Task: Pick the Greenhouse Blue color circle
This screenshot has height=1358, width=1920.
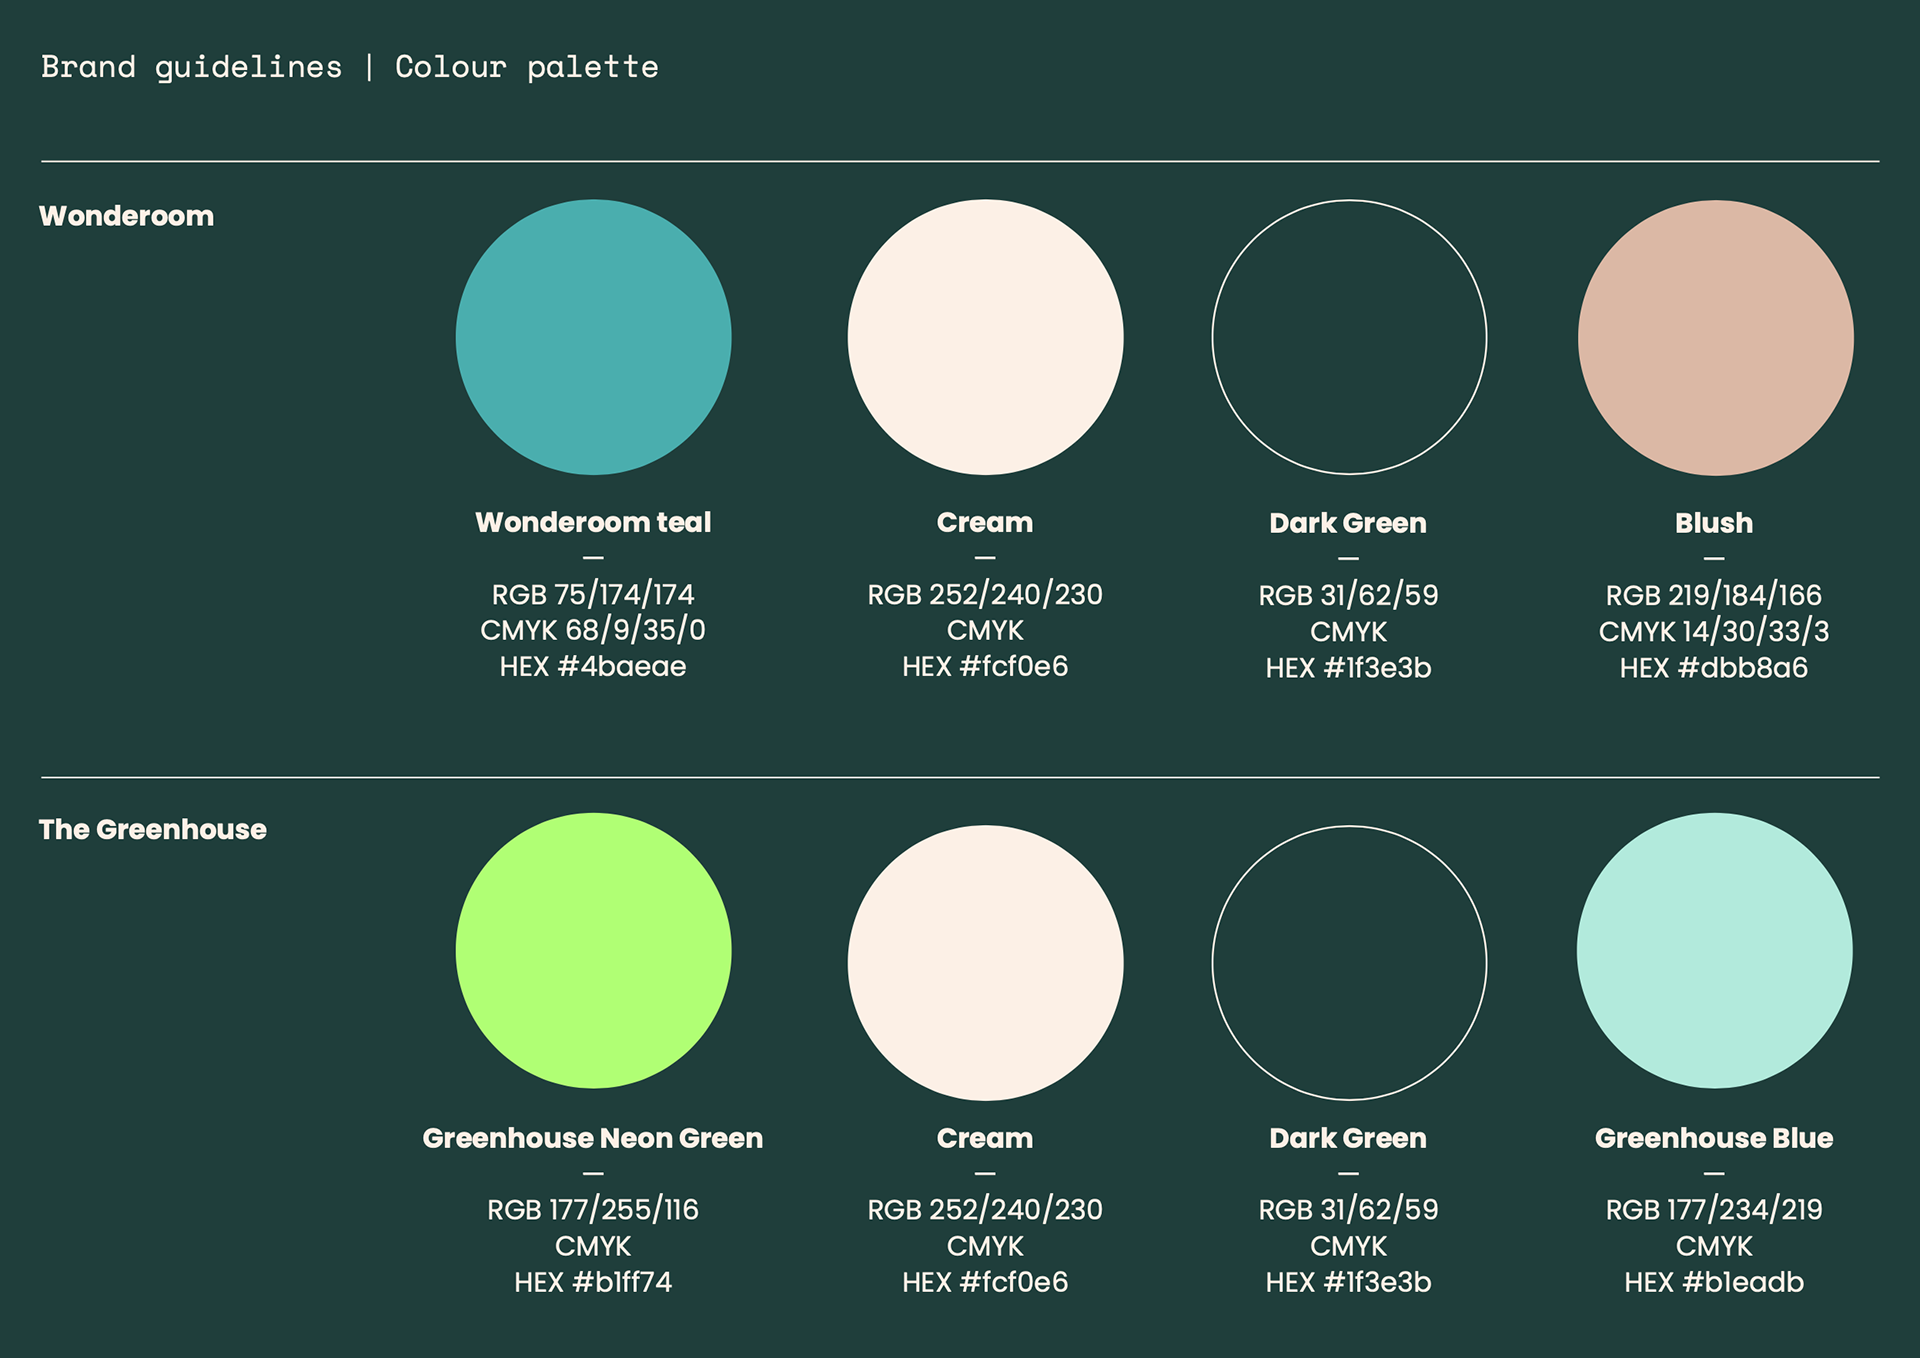Action: click(x=1714, y=950)
